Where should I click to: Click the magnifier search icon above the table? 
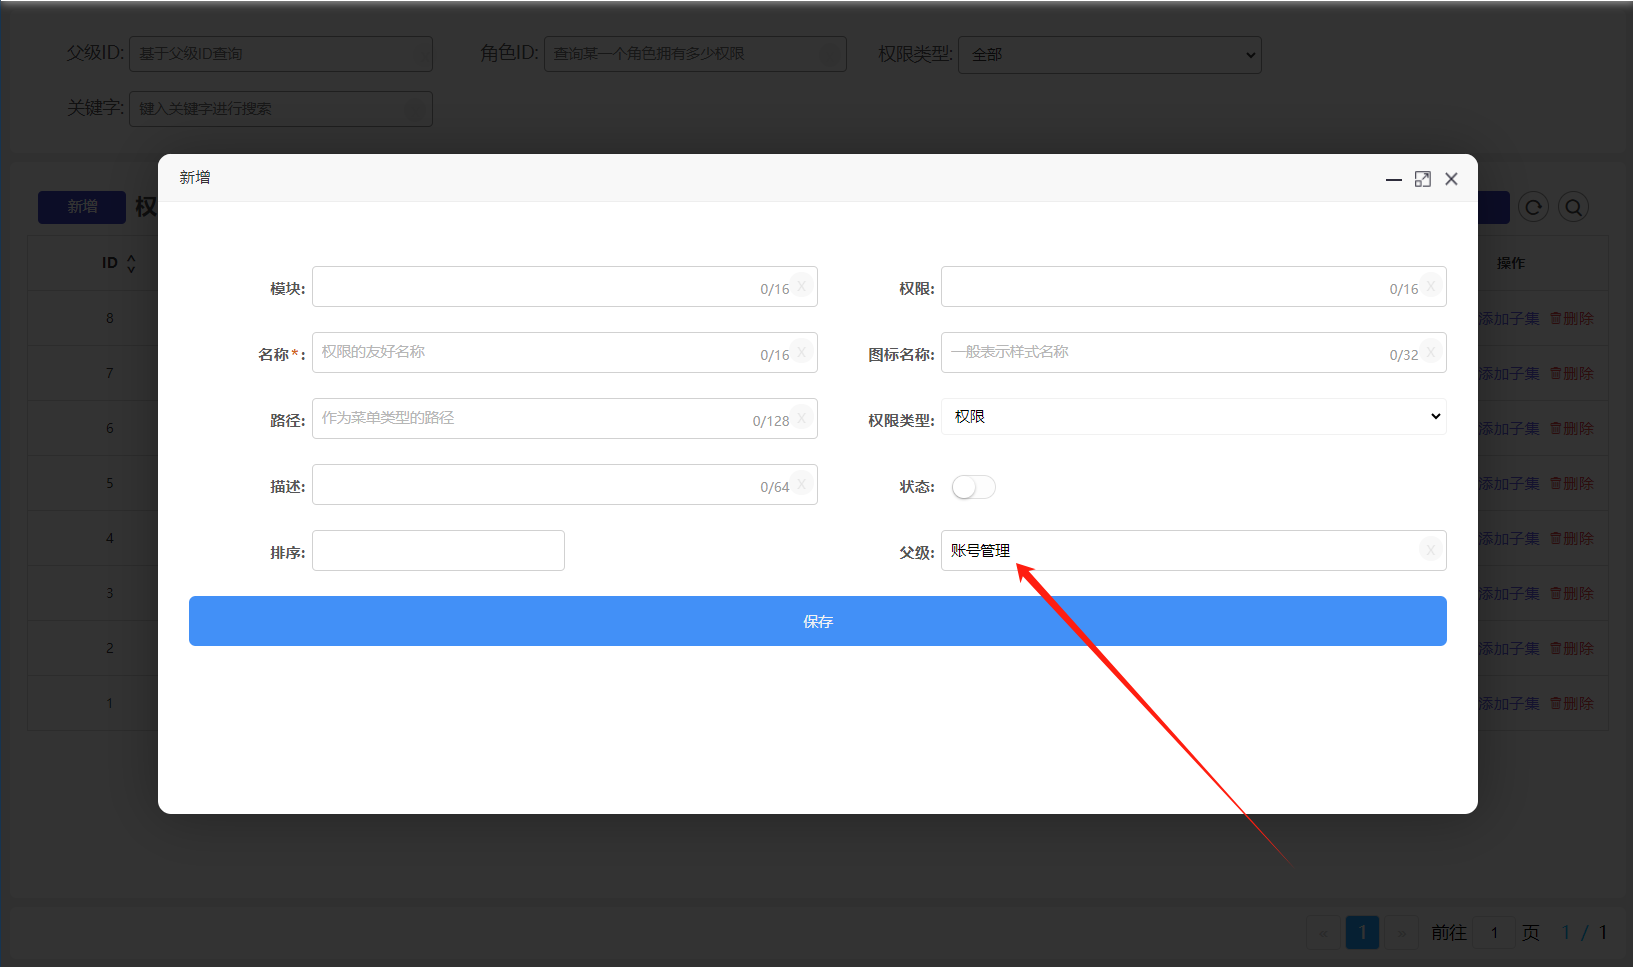[1573, 207]
